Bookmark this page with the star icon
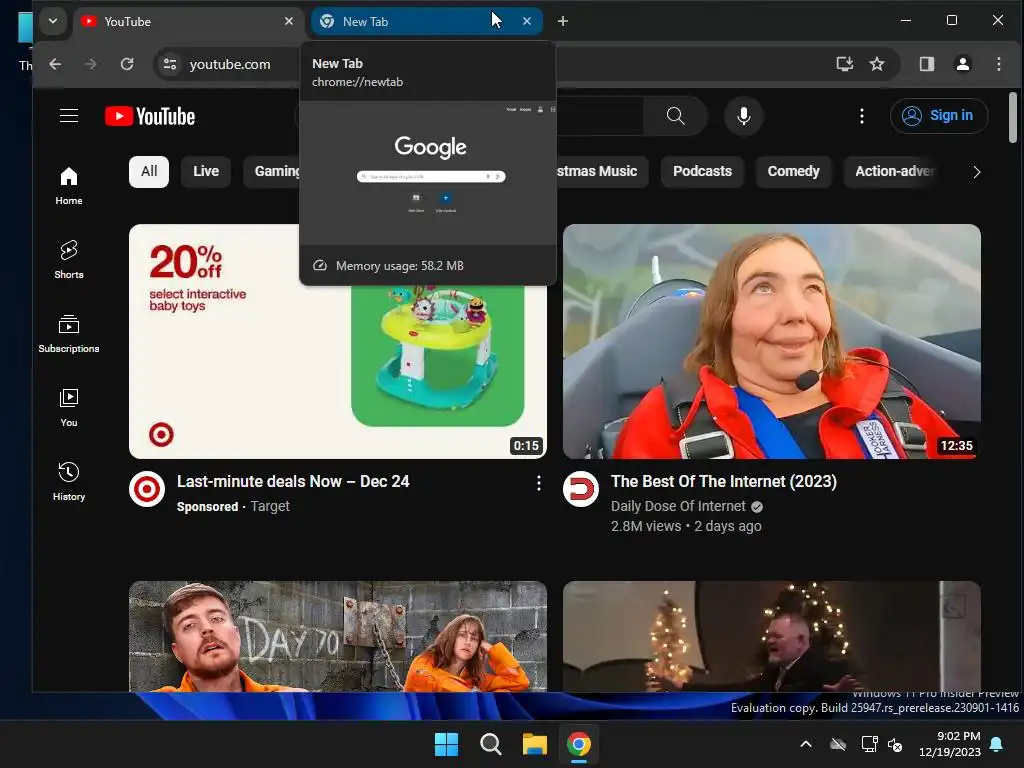Image resolution: width=1024 pixels, height=768 pixels. [x=876, y=64]
